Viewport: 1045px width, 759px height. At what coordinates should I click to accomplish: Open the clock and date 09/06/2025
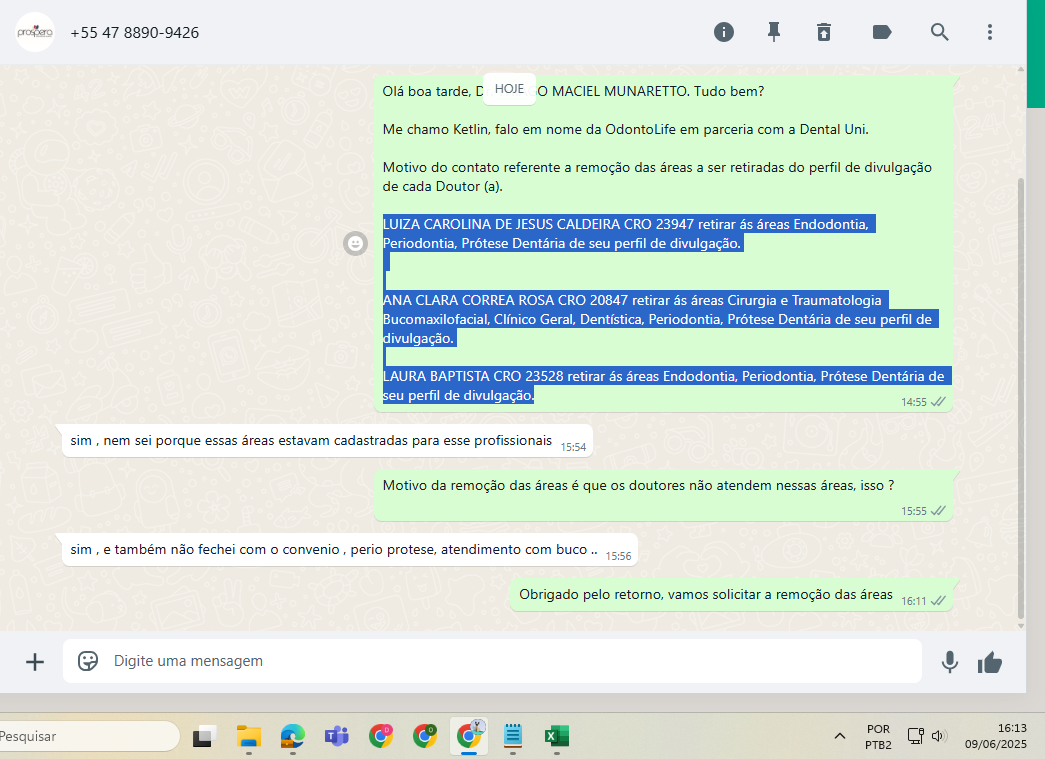[996, 736]
